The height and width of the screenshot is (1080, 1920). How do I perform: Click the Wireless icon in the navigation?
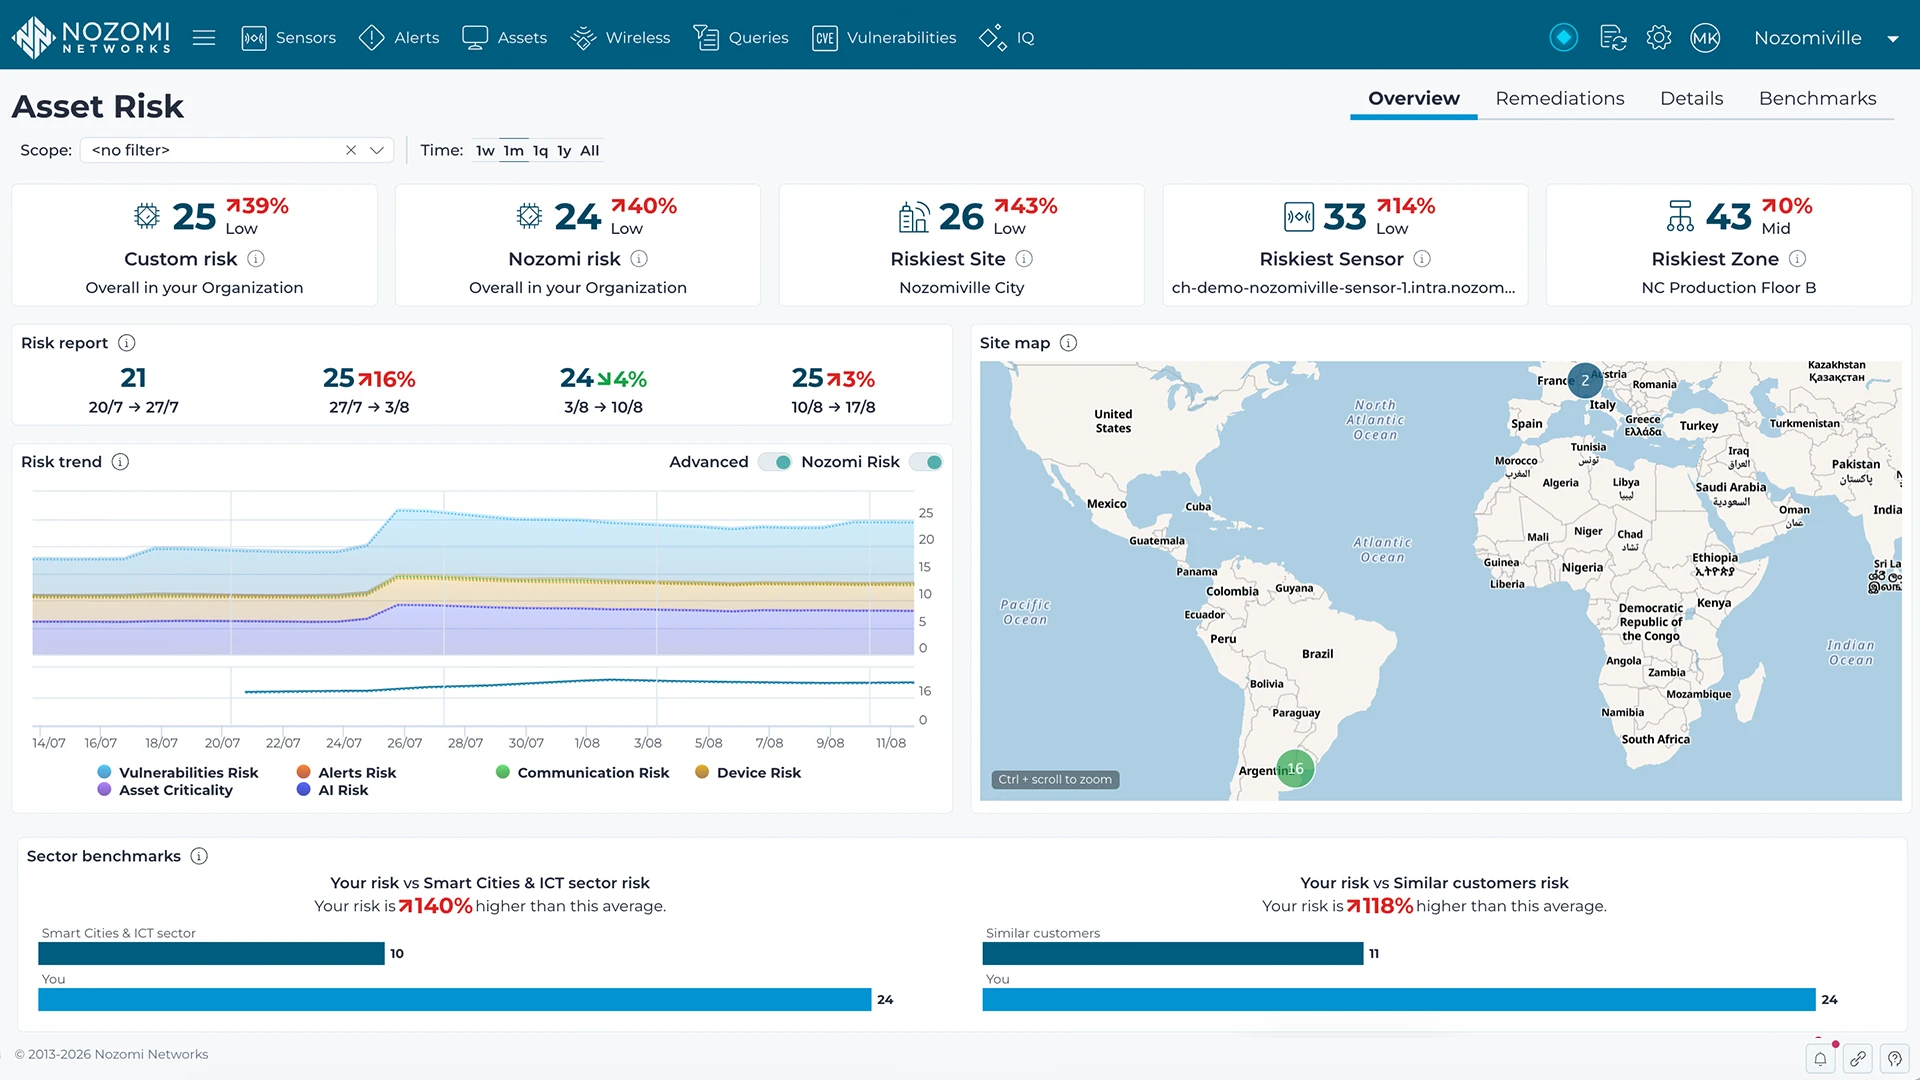583,38
